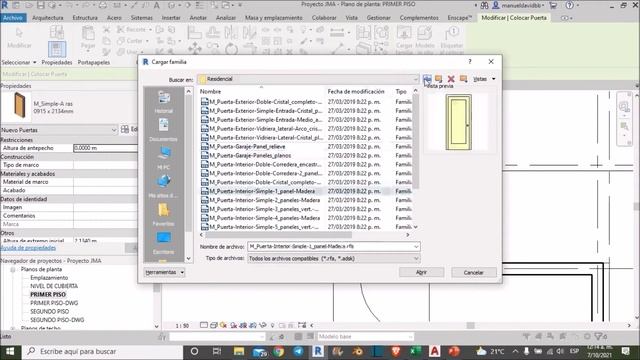This screenshot has height=360, width=640.
Task: Click the Altura de antepecho value field
Action: coord(105,148)
